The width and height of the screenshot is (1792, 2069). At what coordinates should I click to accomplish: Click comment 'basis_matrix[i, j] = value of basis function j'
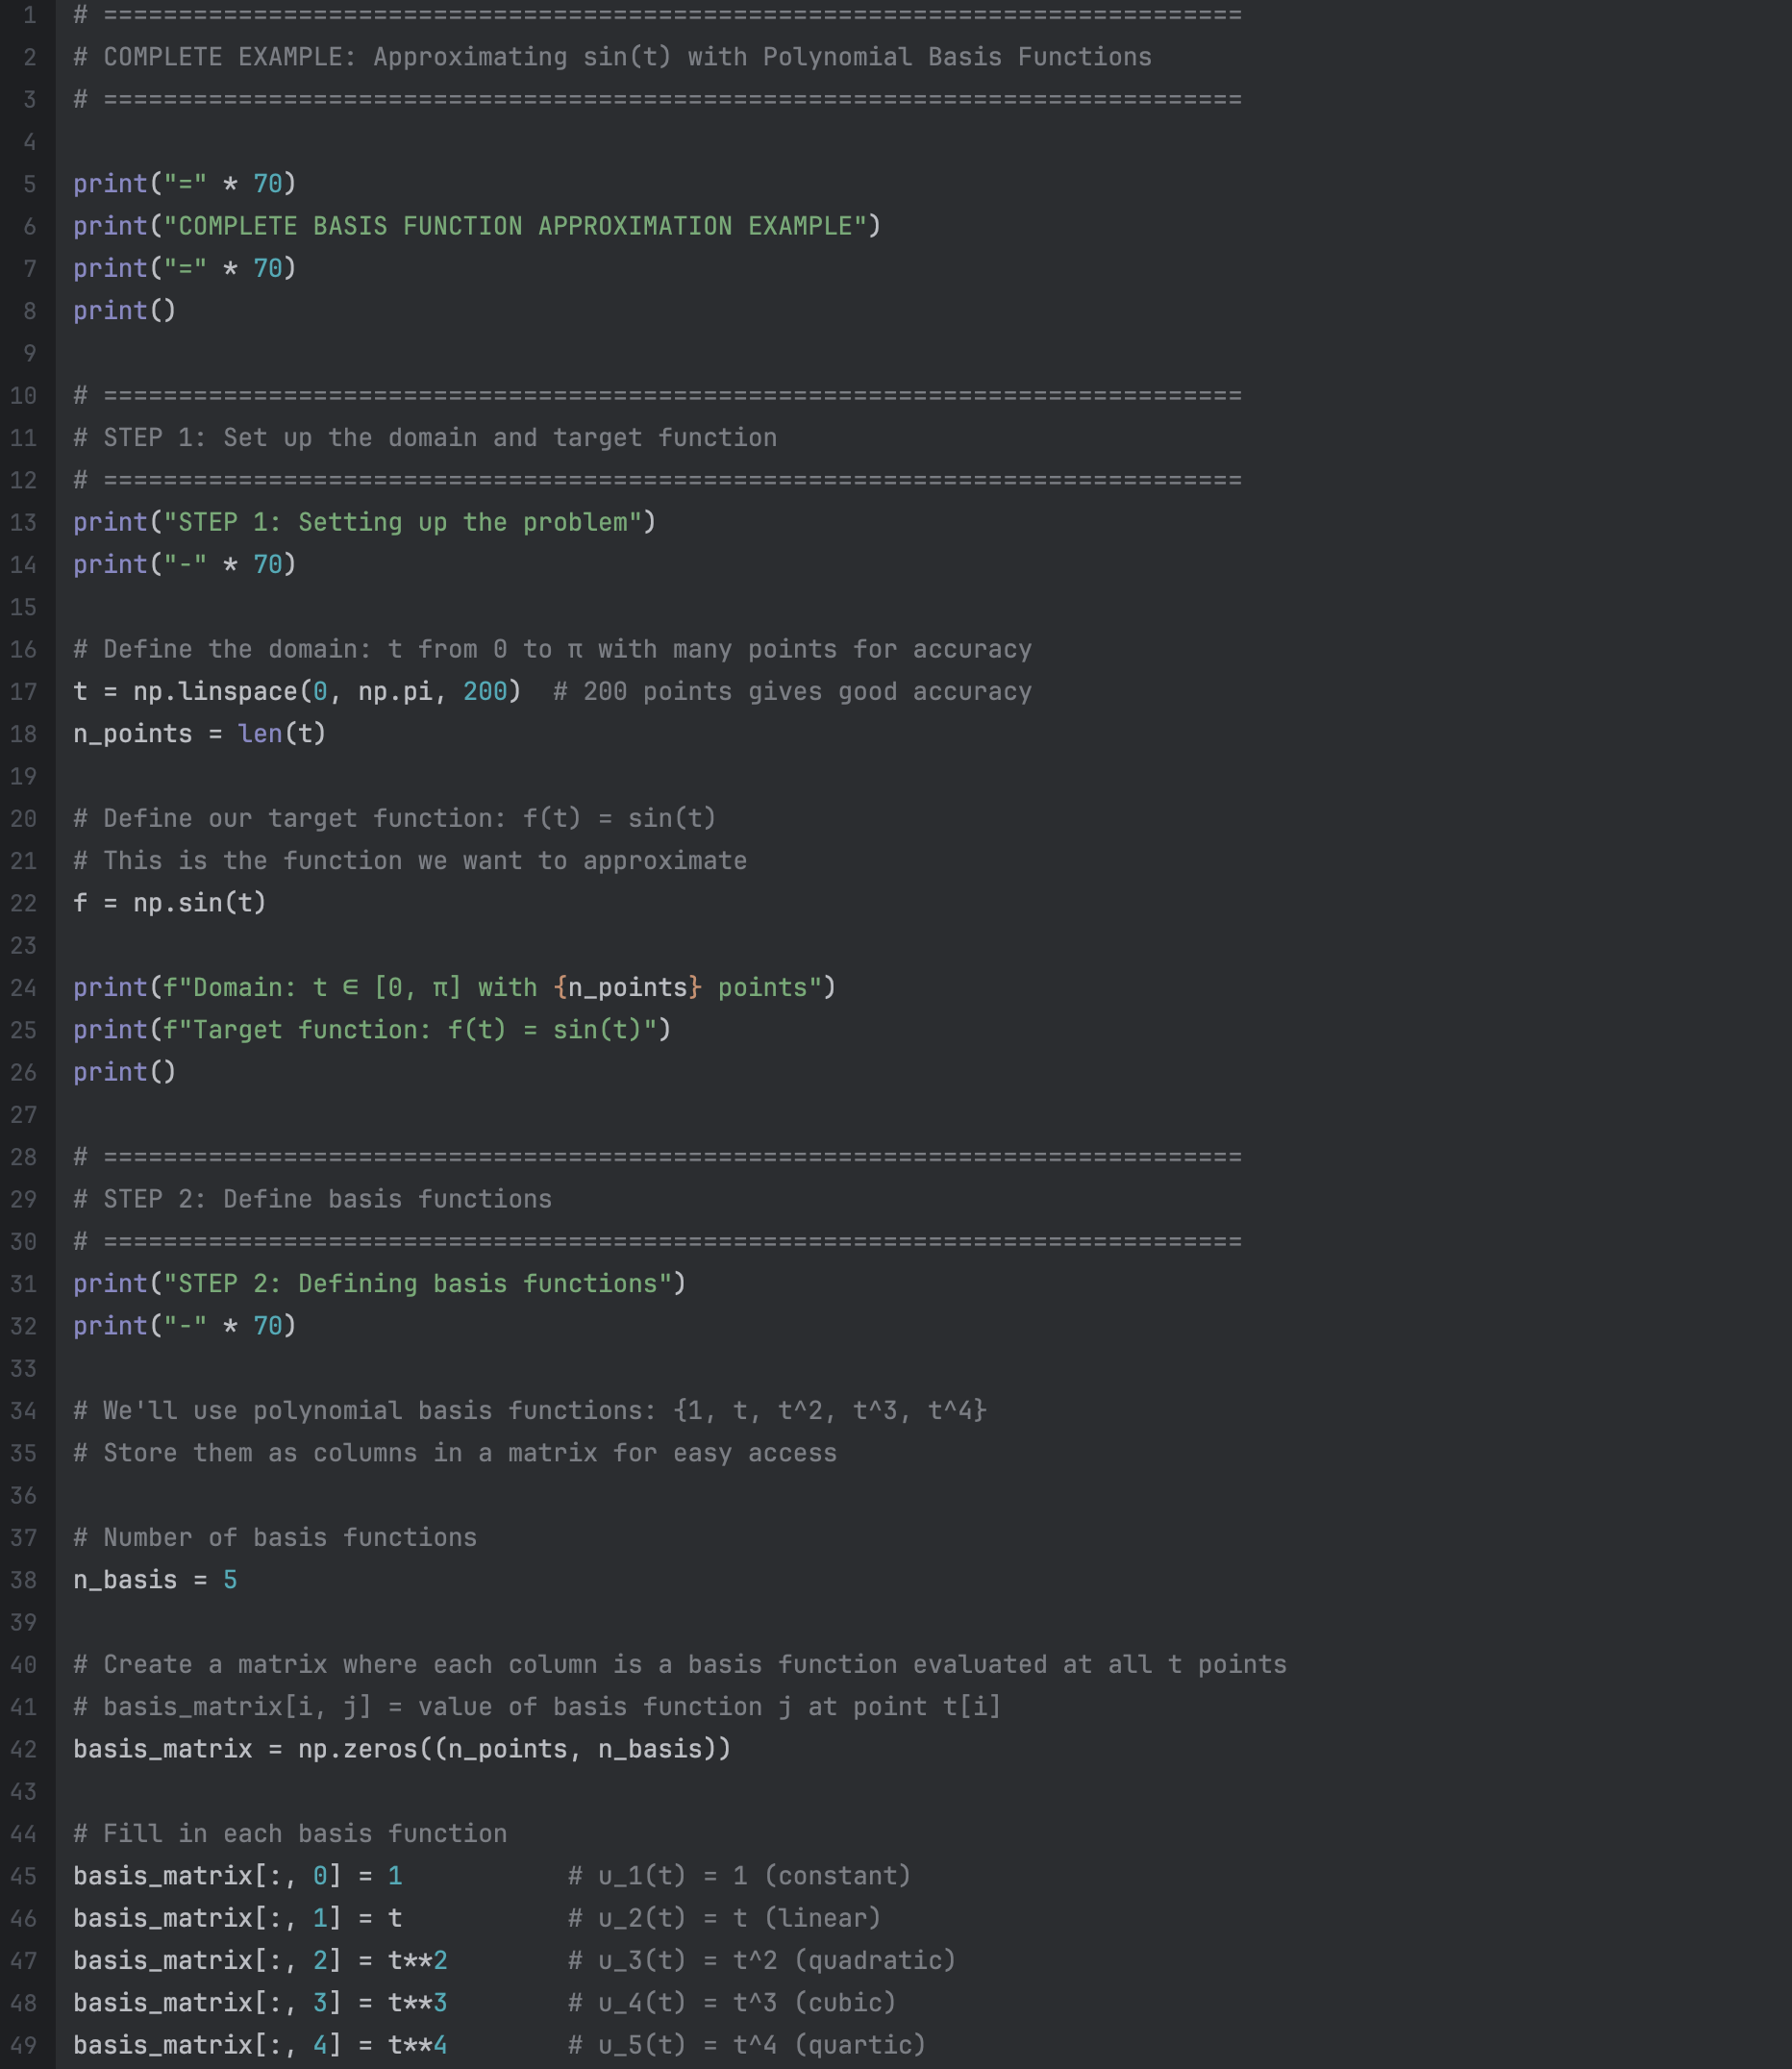[x=537, y=1707]
